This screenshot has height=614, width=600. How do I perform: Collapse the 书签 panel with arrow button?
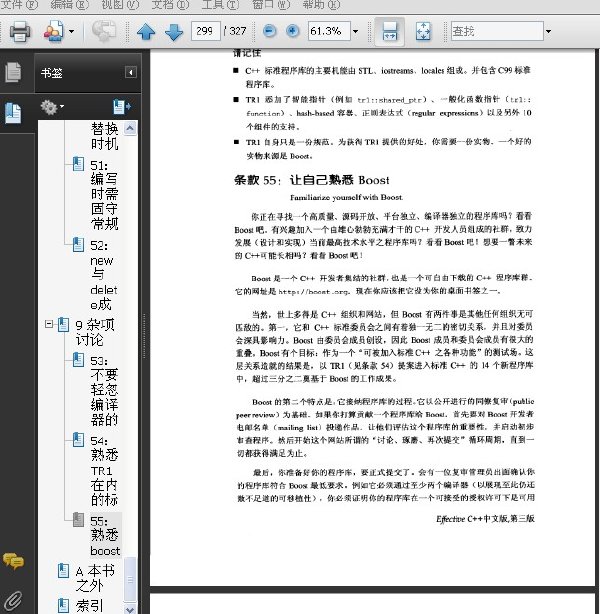click(x=131, y=72)
